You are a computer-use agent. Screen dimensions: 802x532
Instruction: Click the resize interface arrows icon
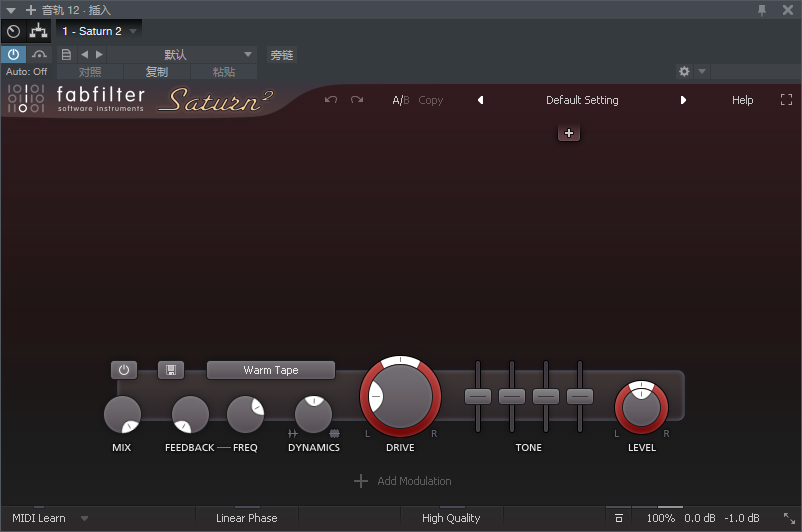(x=789, y=518)
